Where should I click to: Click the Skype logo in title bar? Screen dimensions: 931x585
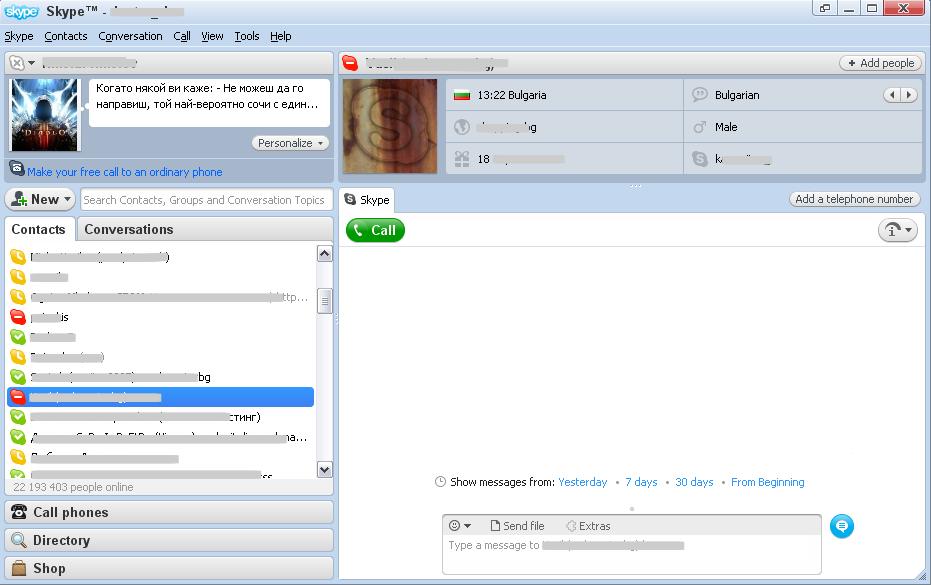[x=21, y=11]
